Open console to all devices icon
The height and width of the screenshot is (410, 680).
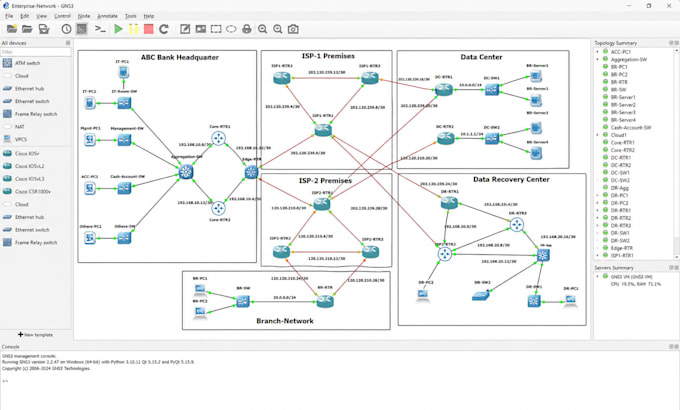(100, 29)
